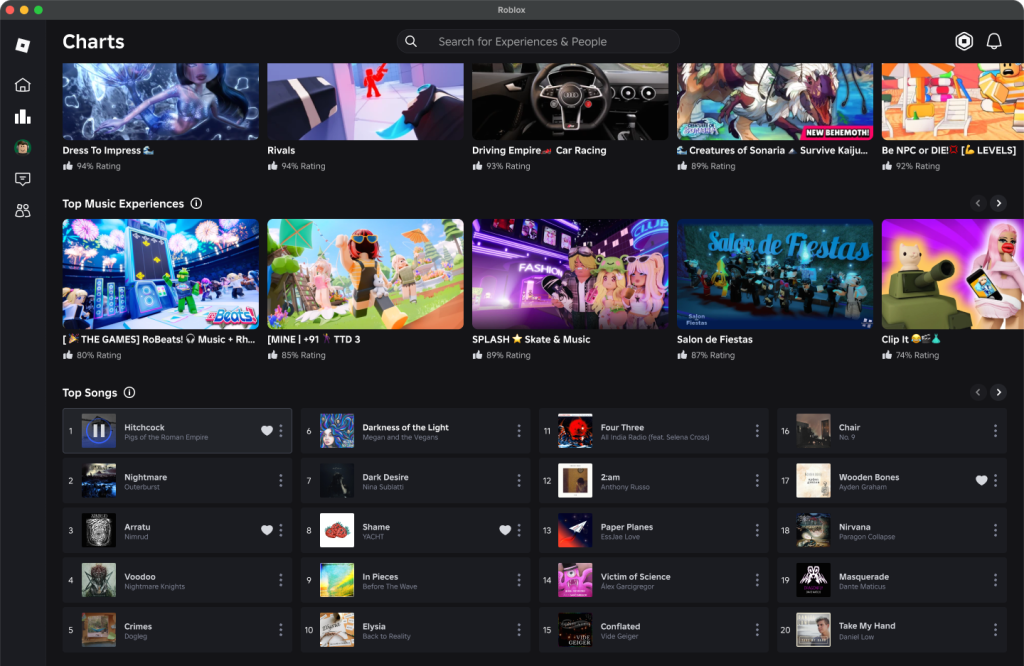Open more options for Conflated

(x=757, y=629)
